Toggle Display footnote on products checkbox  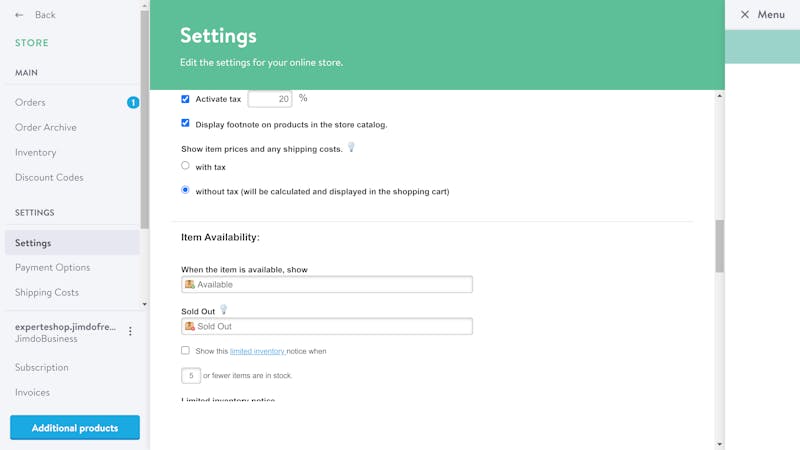[x=185, y=124]
